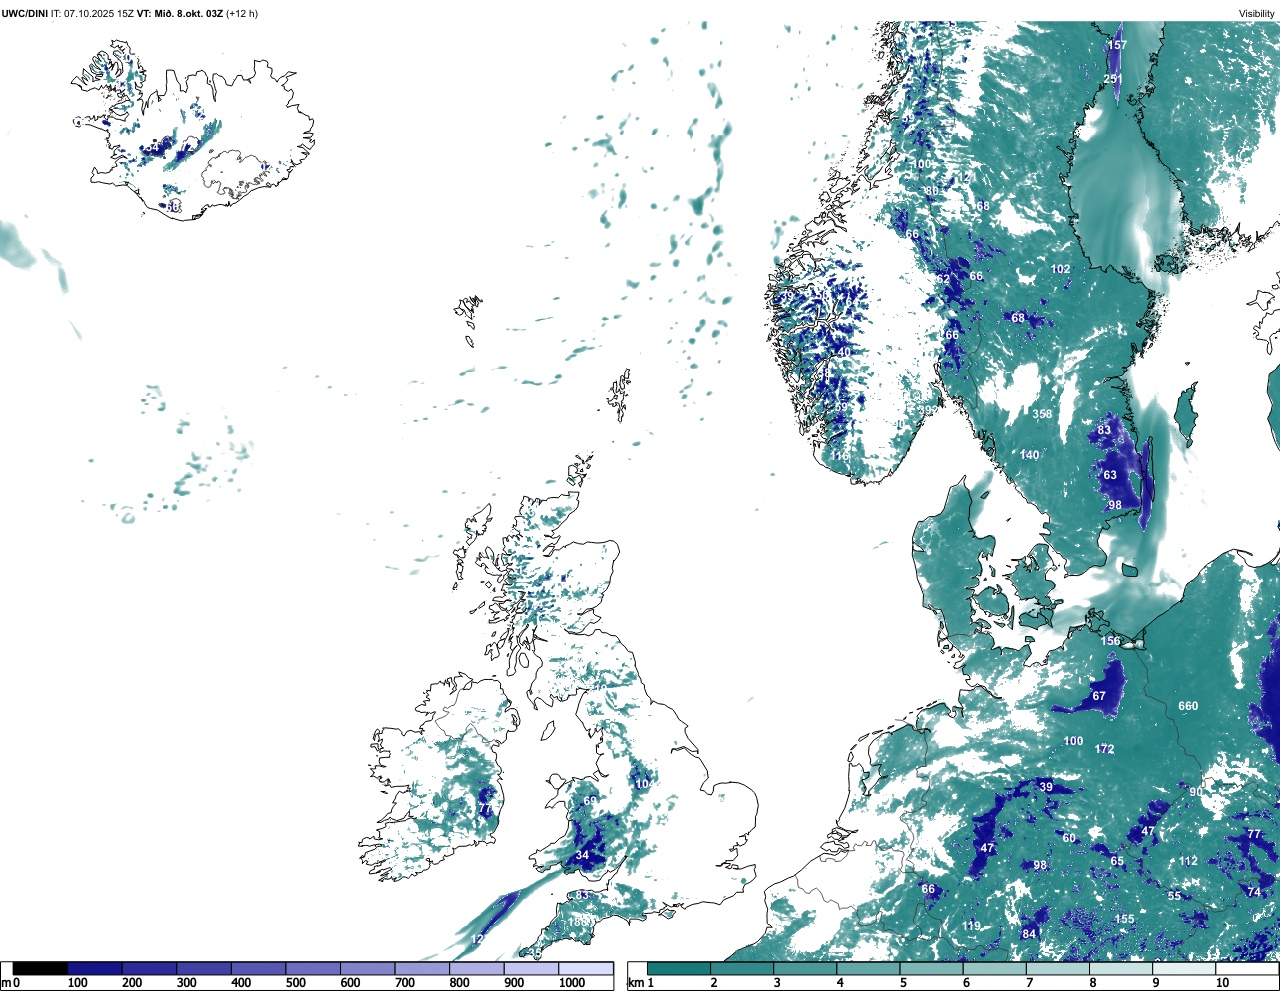Click the 'km' unit label in legend
The height and width of the screenshot is (991, 1280).
click(x=635, y=983)
